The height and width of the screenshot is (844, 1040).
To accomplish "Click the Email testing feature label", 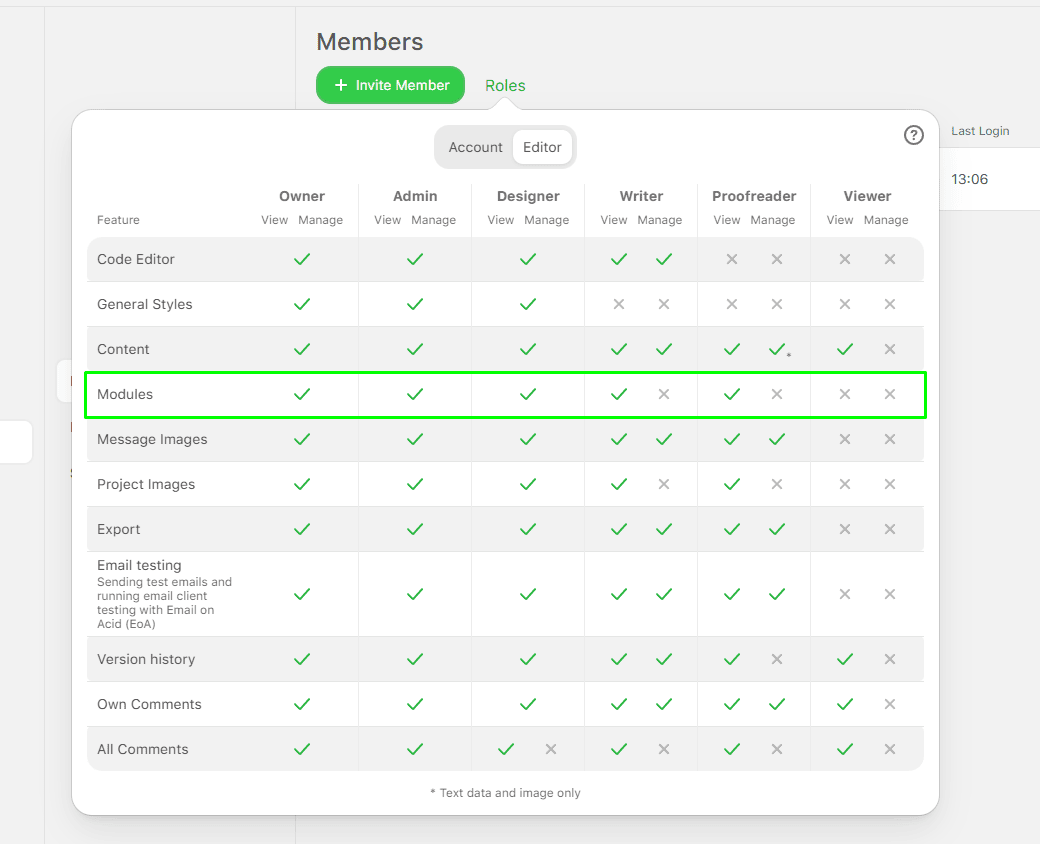I will click(x=139, y=565).
